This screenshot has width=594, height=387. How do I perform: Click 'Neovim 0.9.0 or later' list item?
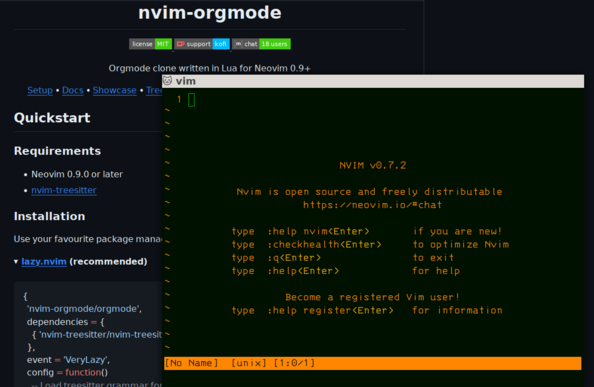[x=77, y=174]
